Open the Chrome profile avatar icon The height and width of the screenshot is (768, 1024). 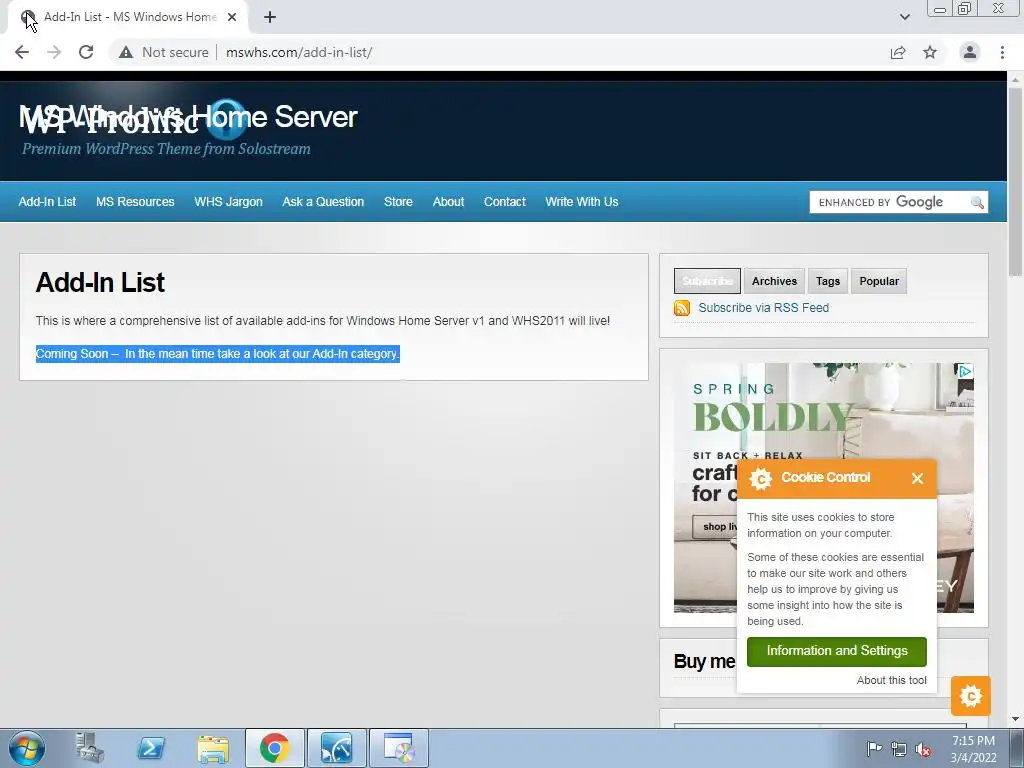[970, 52]
